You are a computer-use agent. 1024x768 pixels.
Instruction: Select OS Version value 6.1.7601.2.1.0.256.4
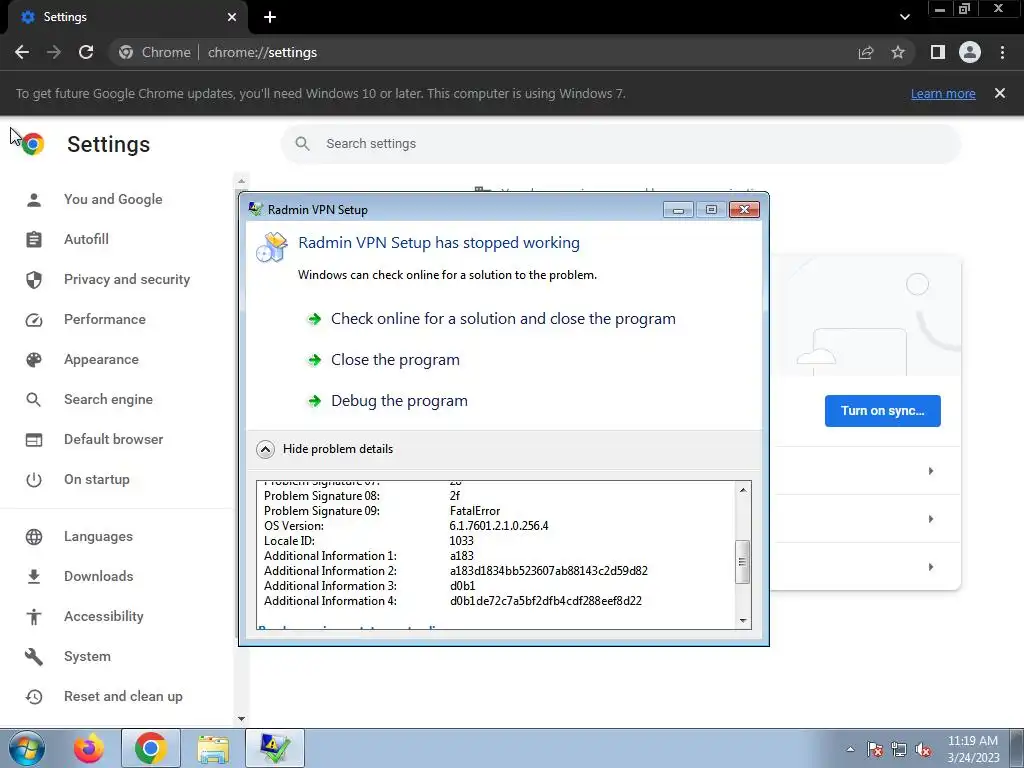[499, 526]
